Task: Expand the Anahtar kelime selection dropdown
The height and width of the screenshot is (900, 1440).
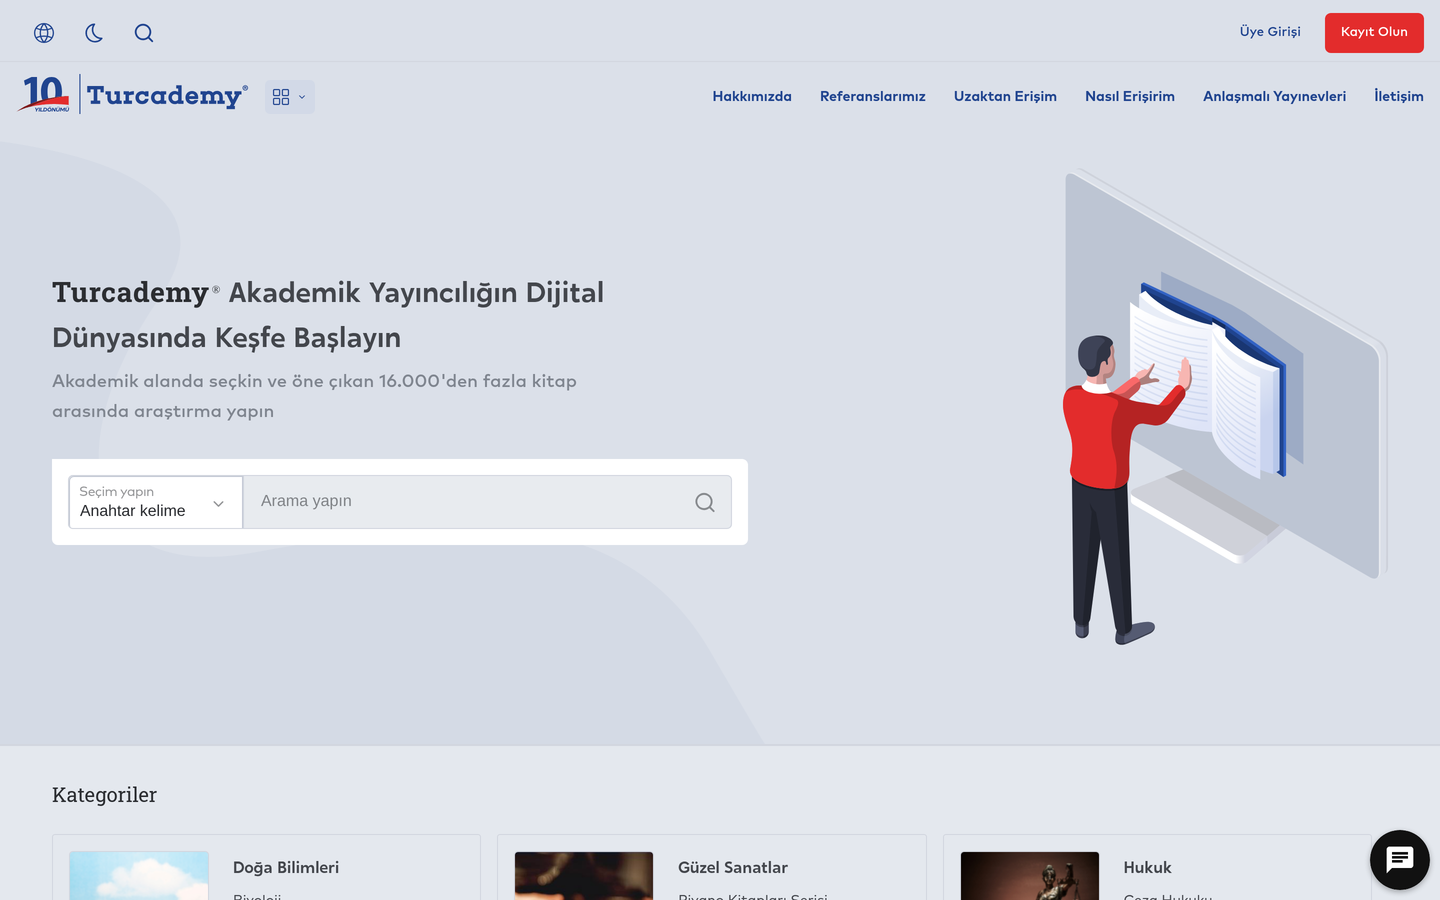Action: (156, 502)
